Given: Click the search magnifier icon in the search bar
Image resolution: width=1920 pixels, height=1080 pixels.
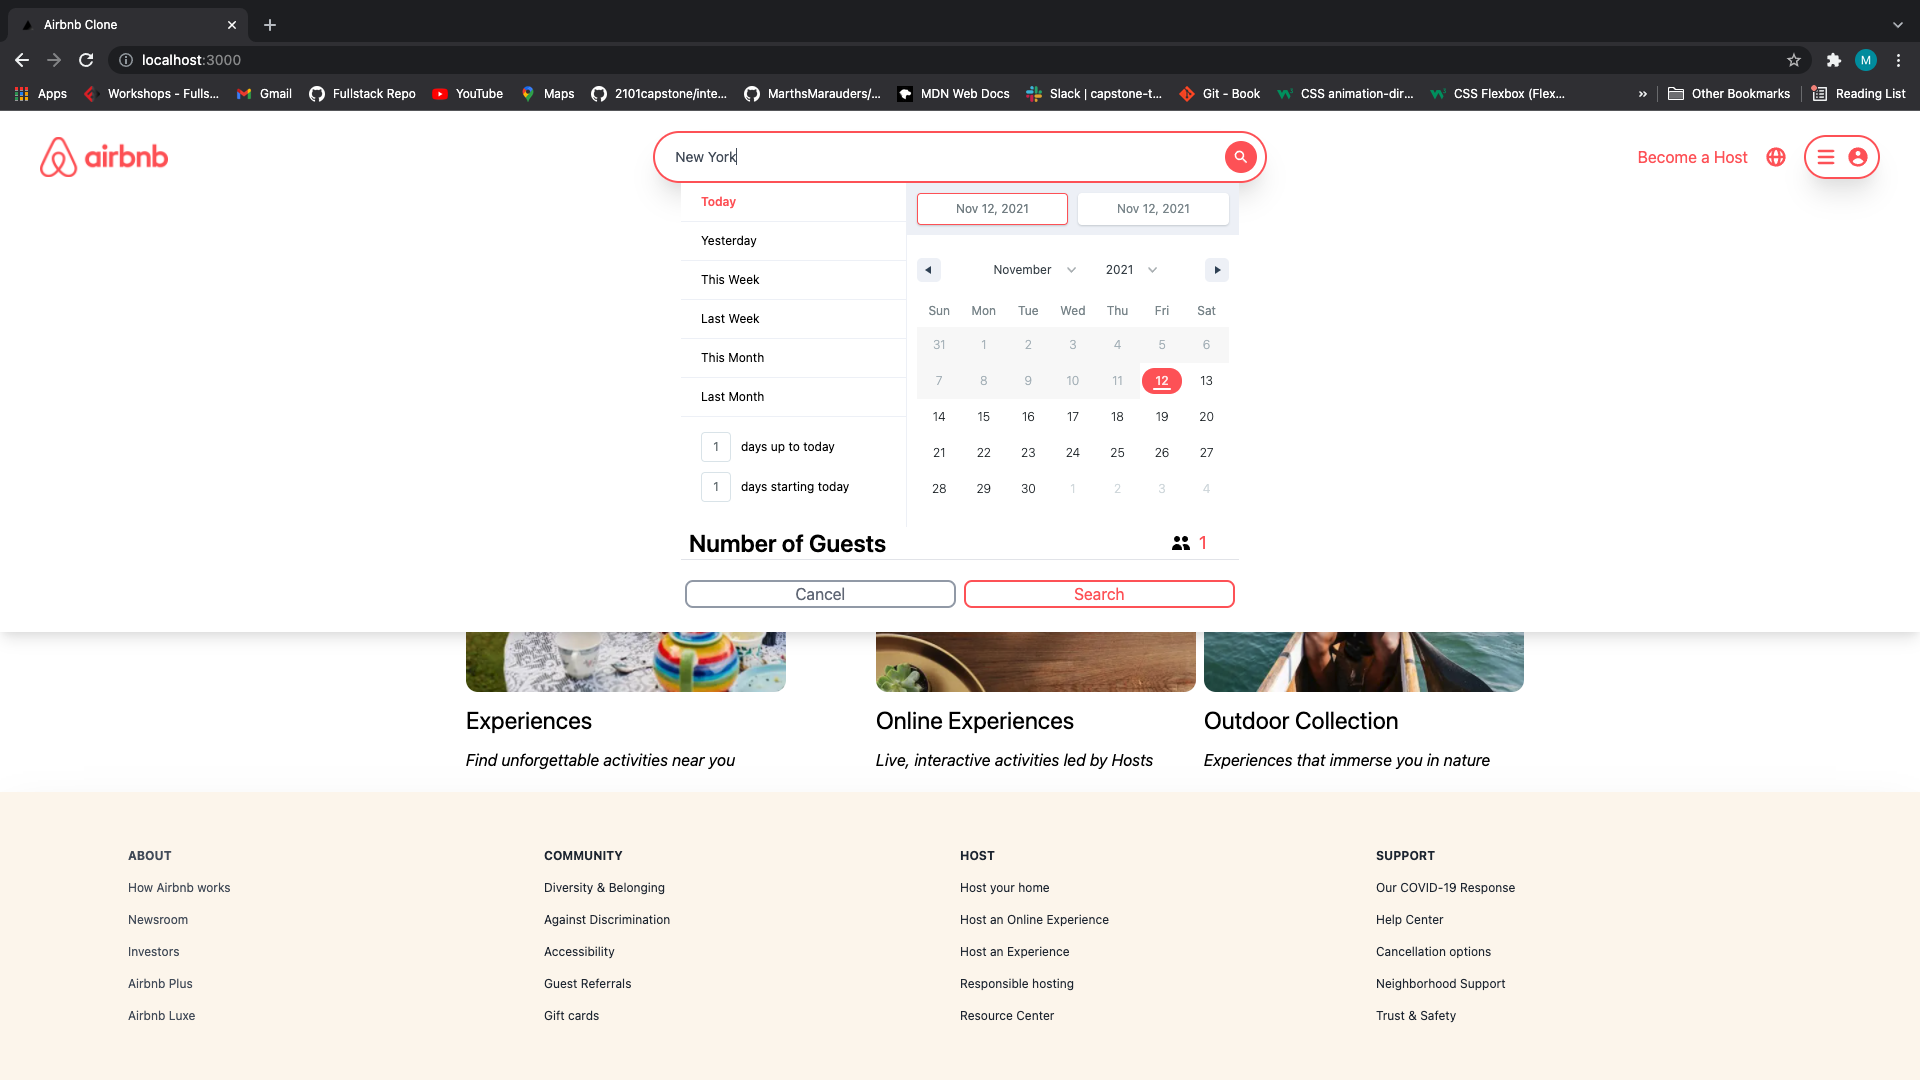Looking at the screenshot, I should coord(1240,157).
